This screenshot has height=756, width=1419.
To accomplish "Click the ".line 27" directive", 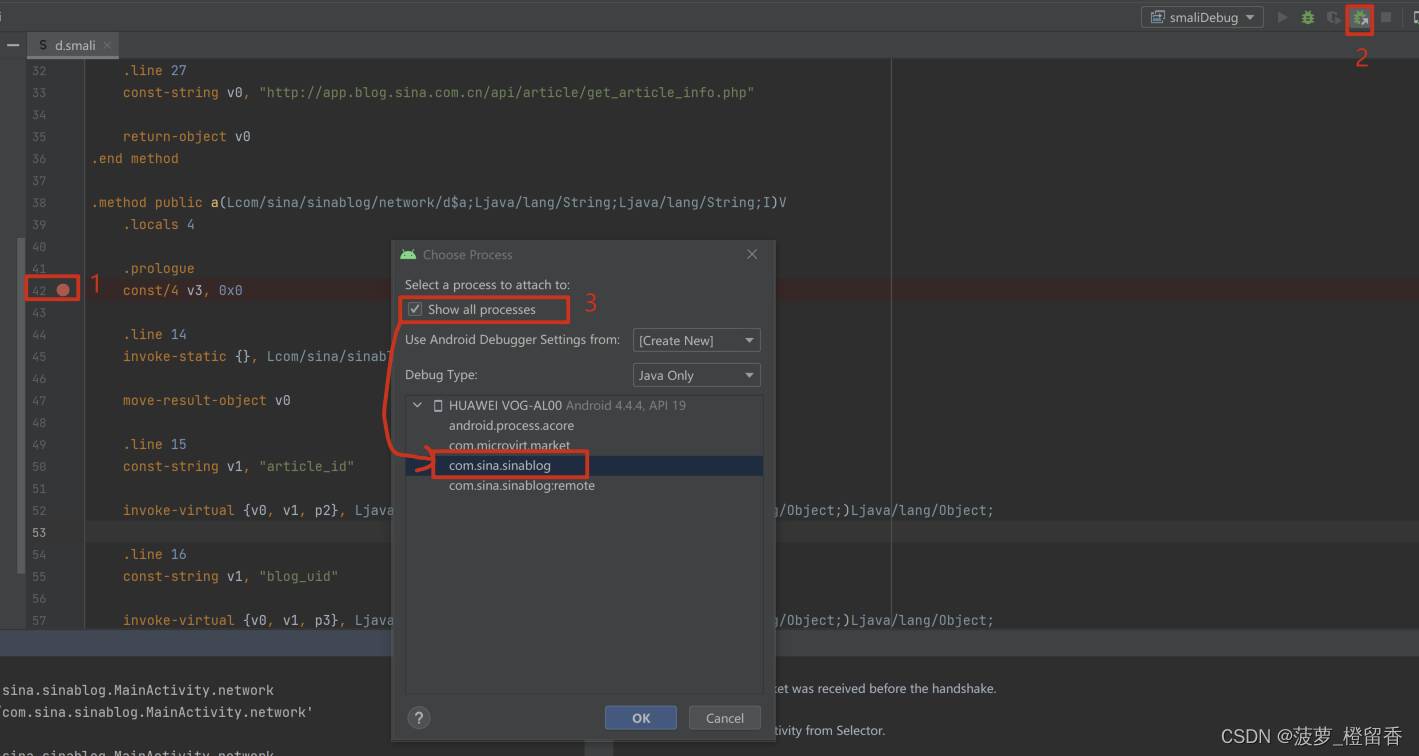I will click(x=154, y=70).
